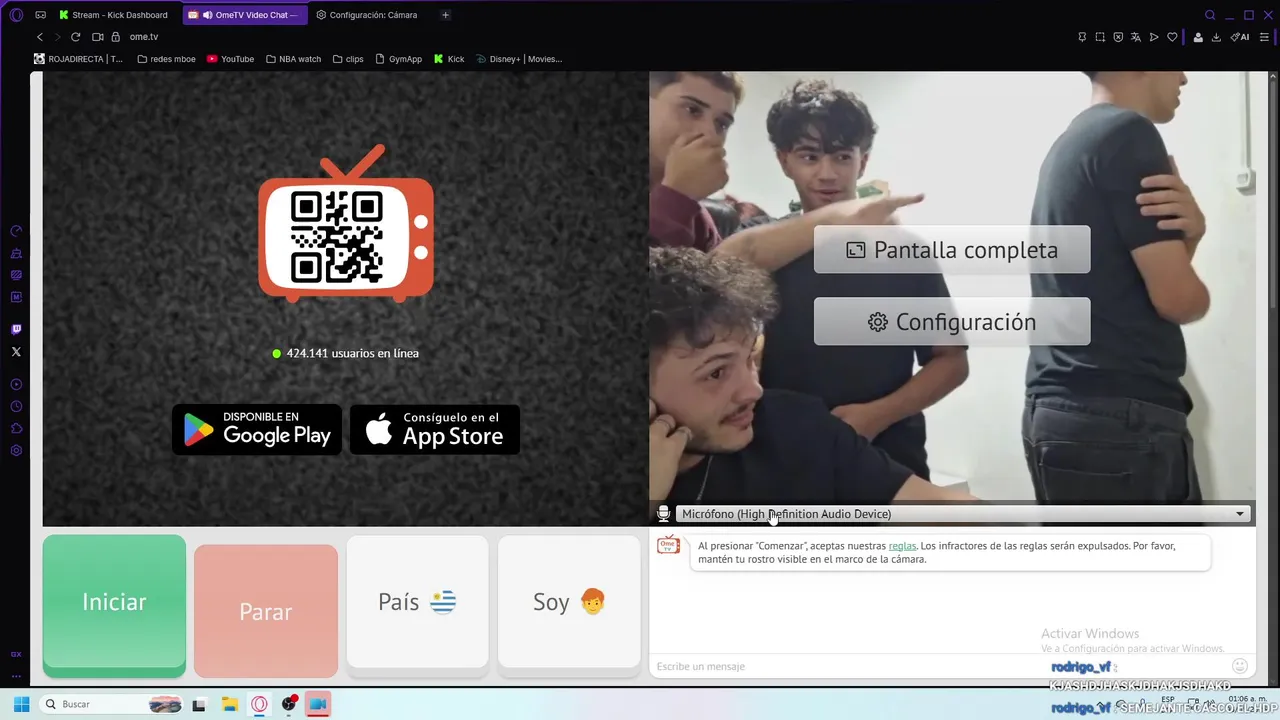Open the ad blocker shield icon

tap(1118, 37)
